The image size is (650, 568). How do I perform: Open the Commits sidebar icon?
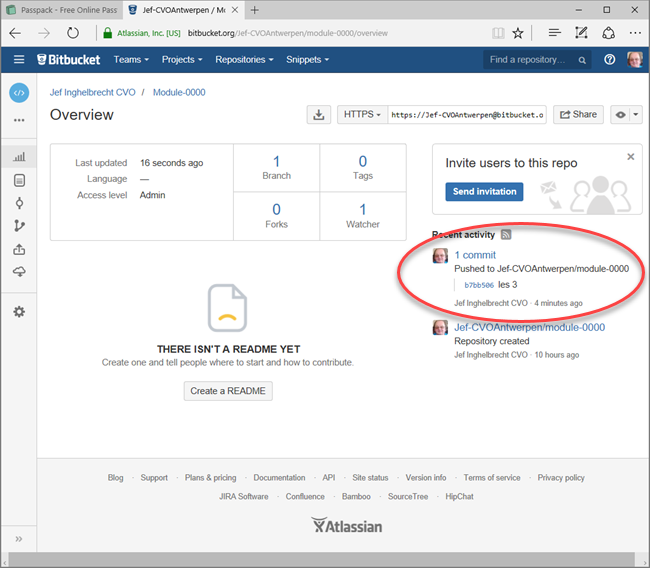click(19, 203)
